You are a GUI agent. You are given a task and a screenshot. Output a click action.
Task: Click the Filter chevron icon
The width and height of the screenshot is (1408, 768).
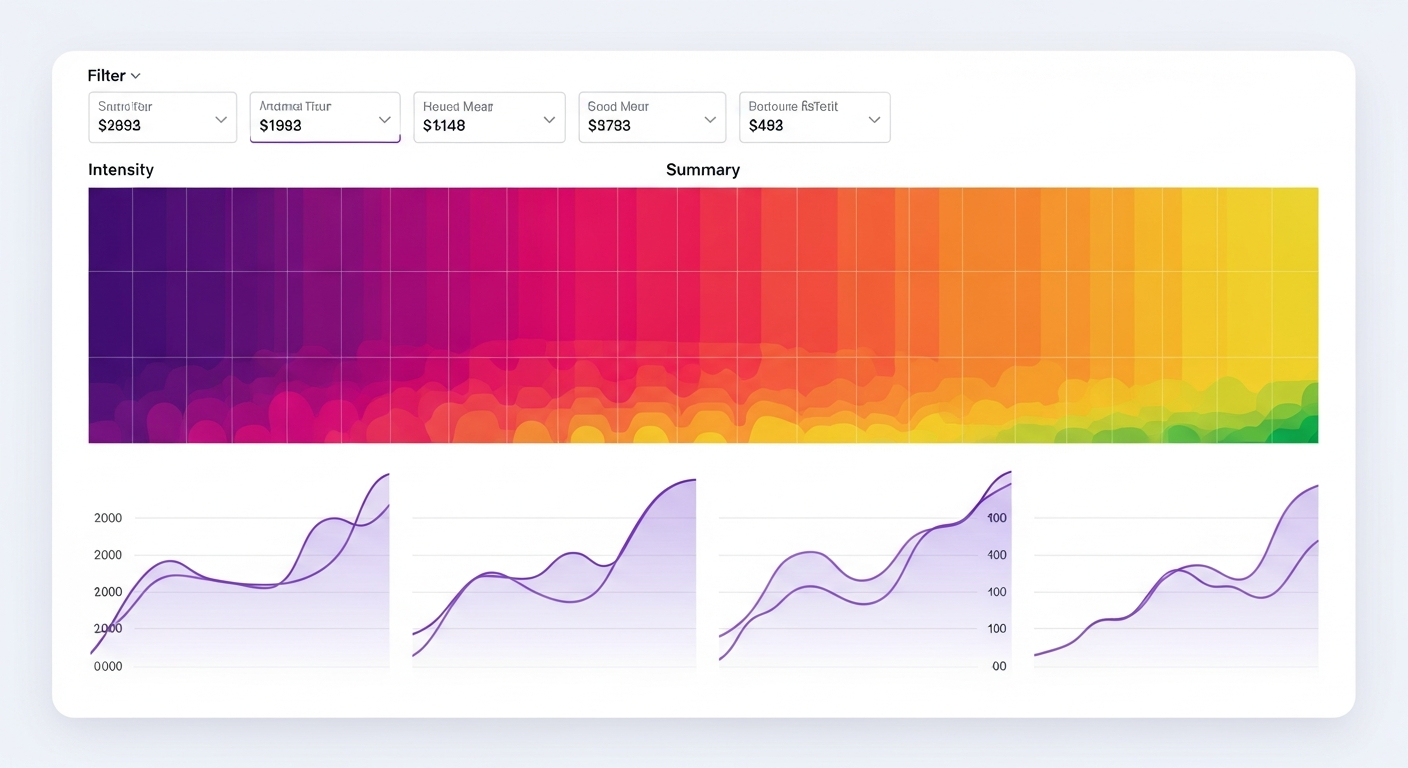(136, 76)
